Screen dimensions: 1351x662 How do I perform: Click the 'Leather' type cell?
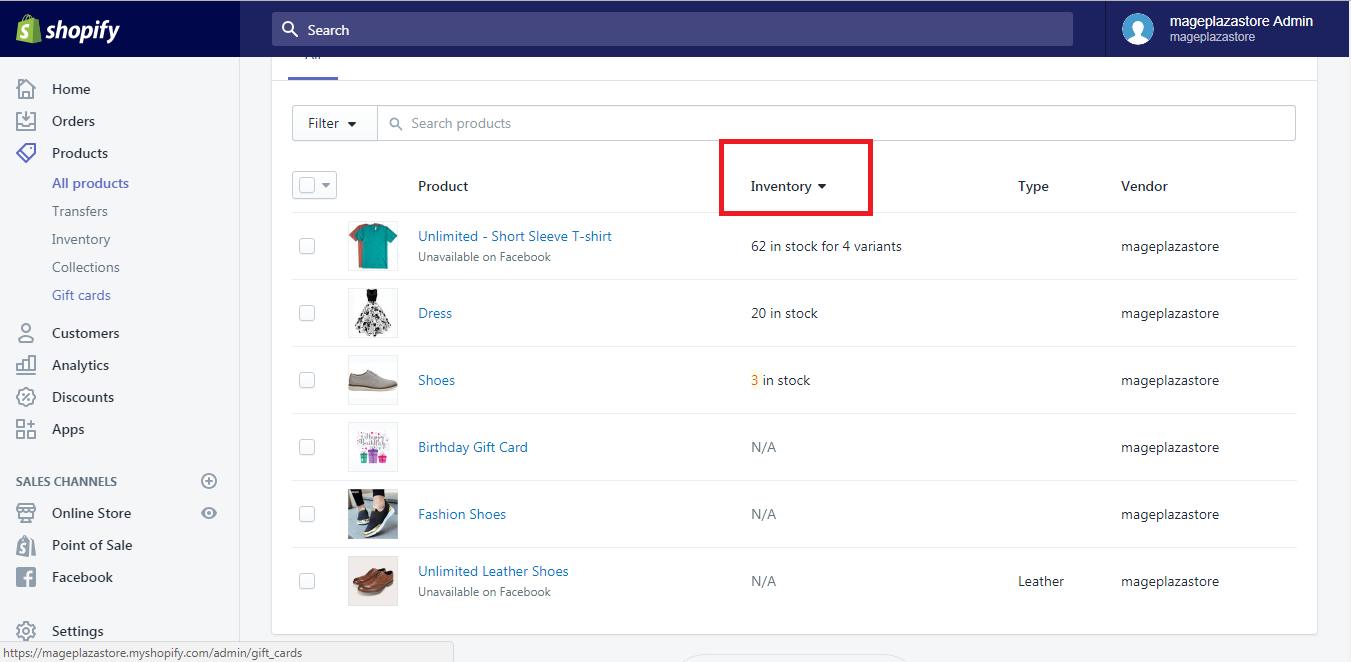tap(1041, 581)
